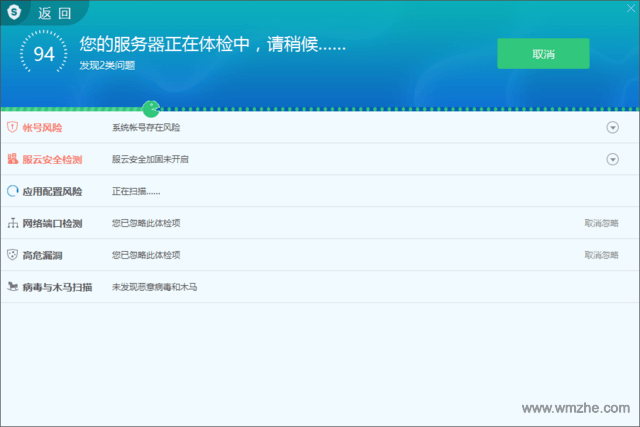Click 未发现恶意病毒和木马 result text
This screenshot has width=640, height=427.
pyautogui.click(x=154, y=287)
